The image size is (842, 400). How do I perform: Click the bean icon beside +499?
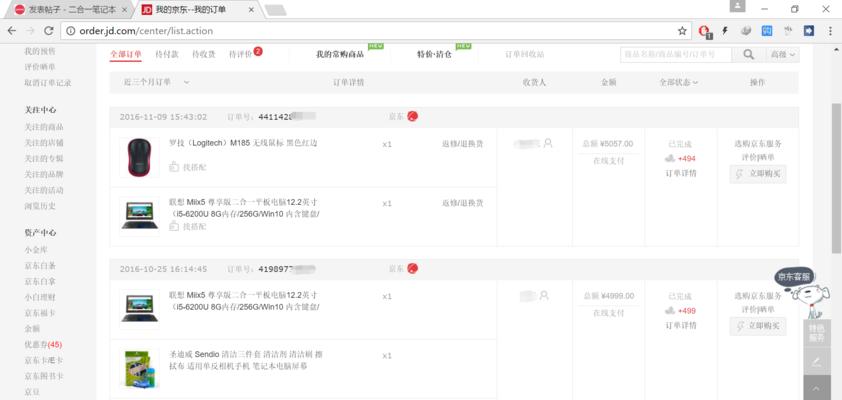pyautogui.click(x=670, y=310)
